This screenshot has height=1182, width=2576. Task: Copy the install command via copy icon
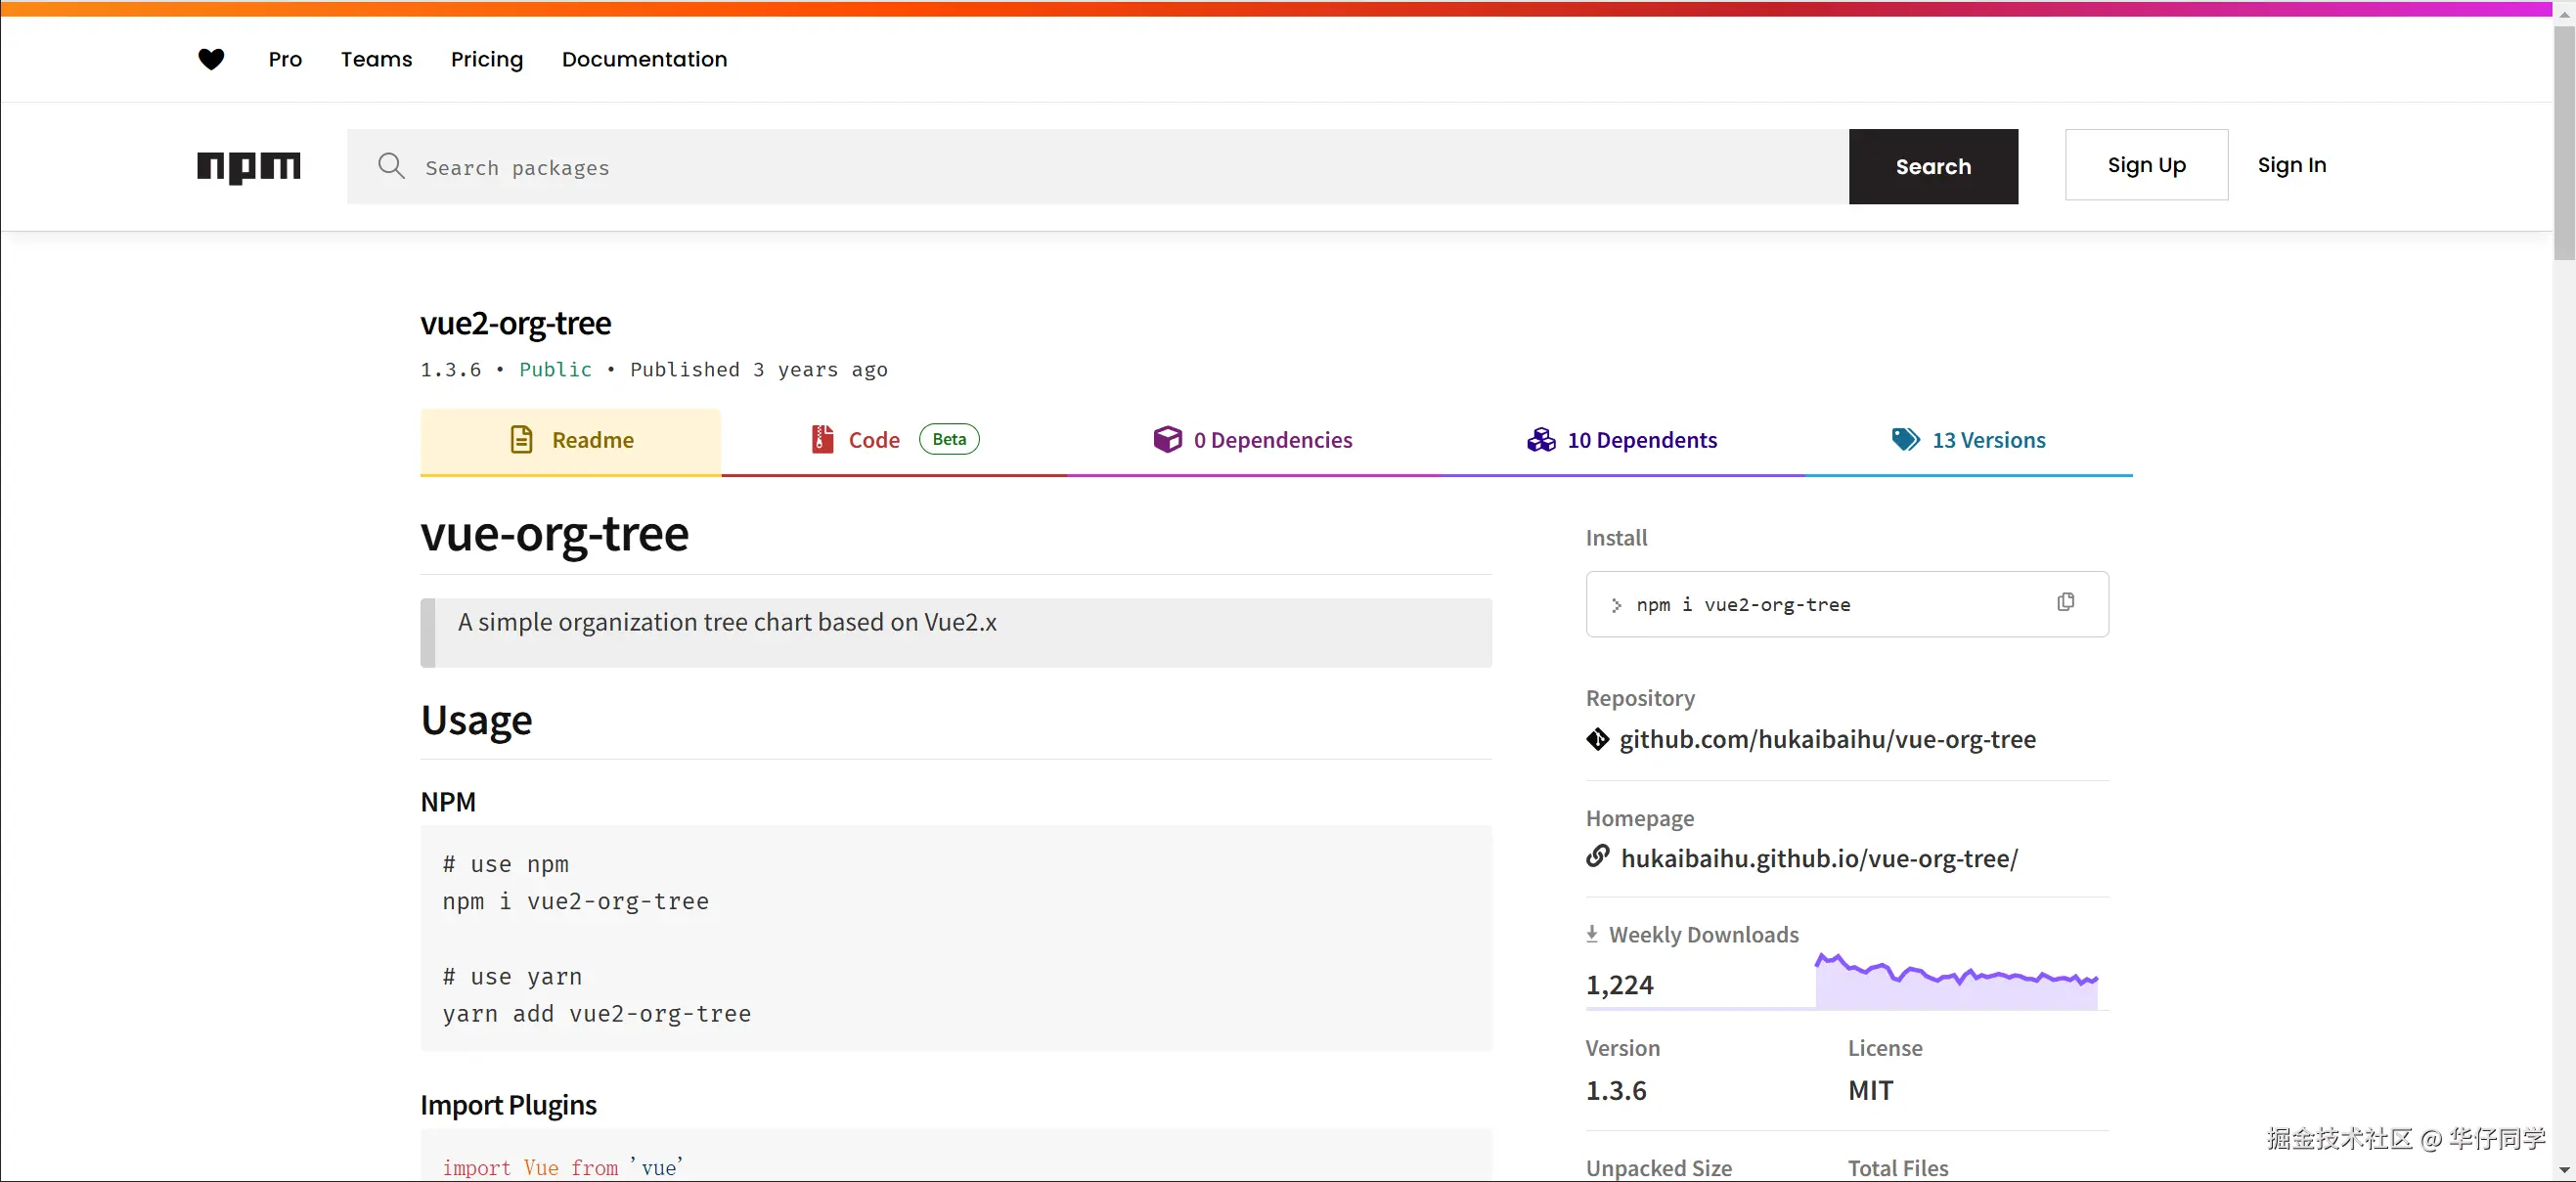pos(2065,602)
